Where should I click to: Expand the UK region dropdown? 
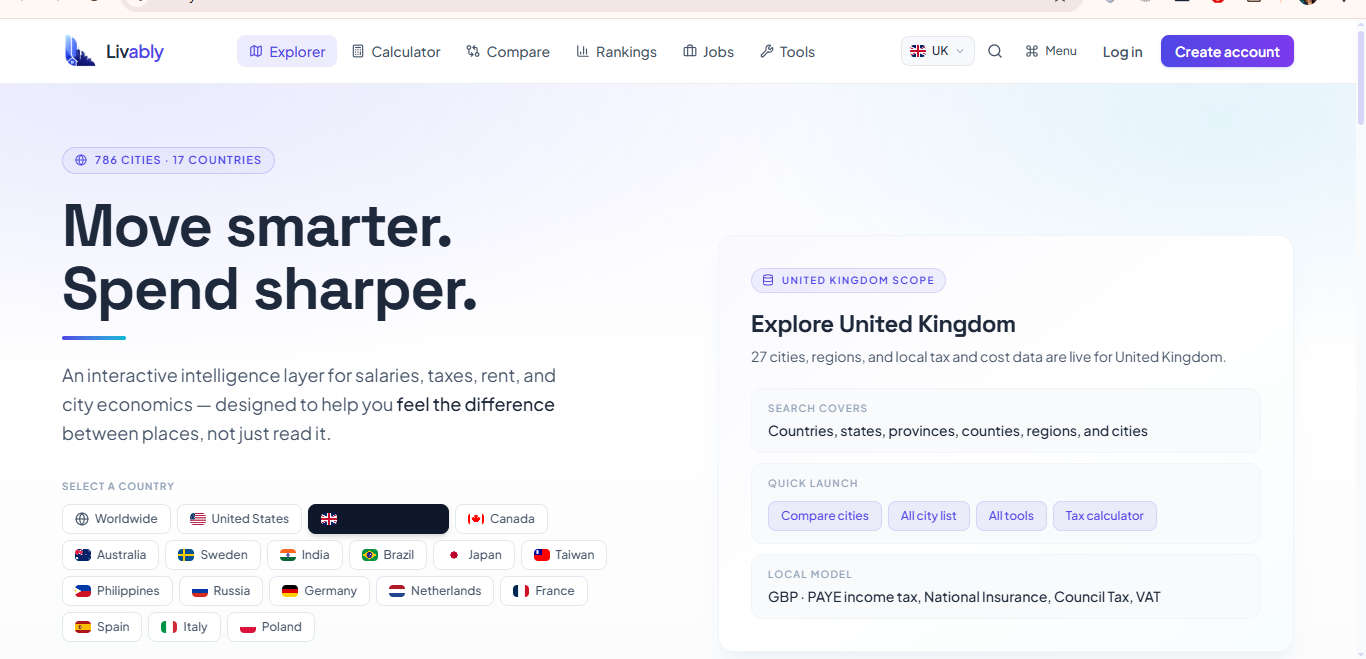click(x=938, y=51)
